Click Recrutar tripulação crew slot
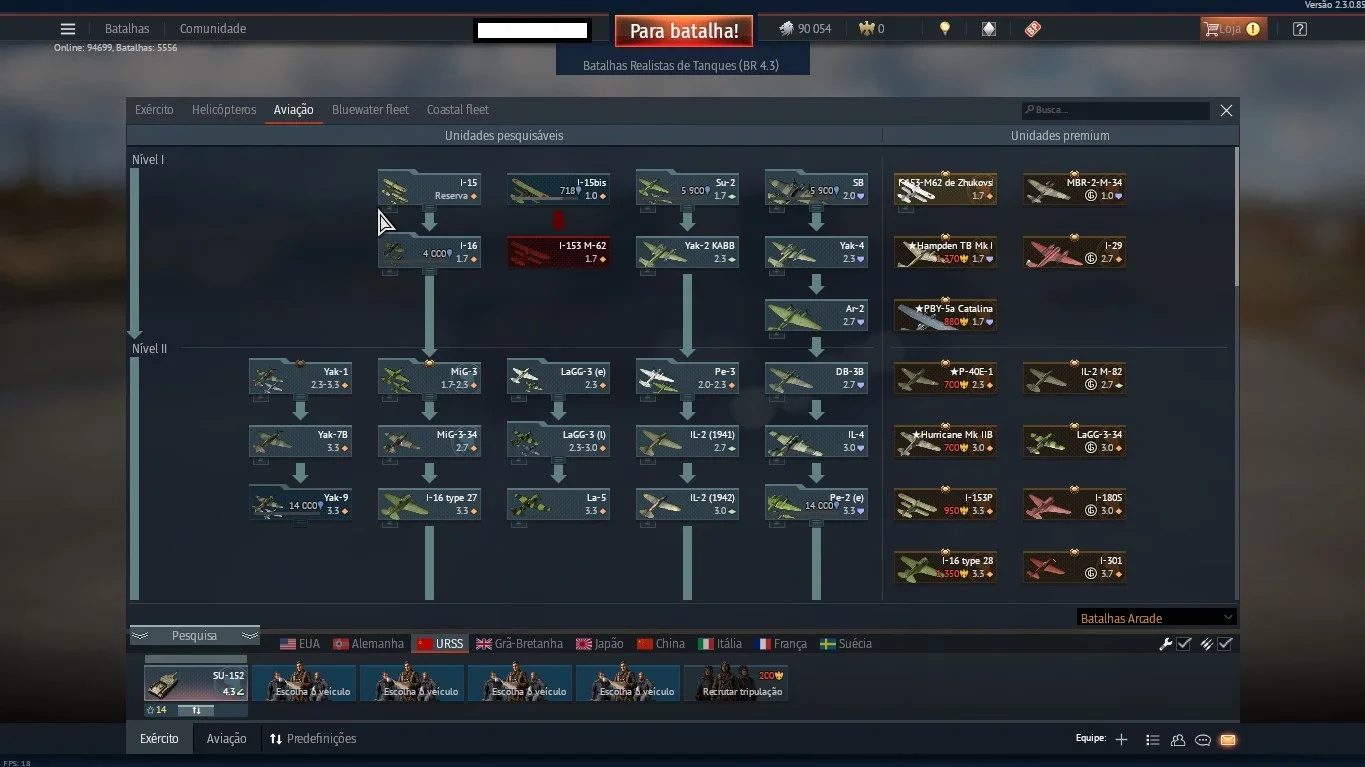This screenshot has height=767, width=1365. click(x=736, y=683)
